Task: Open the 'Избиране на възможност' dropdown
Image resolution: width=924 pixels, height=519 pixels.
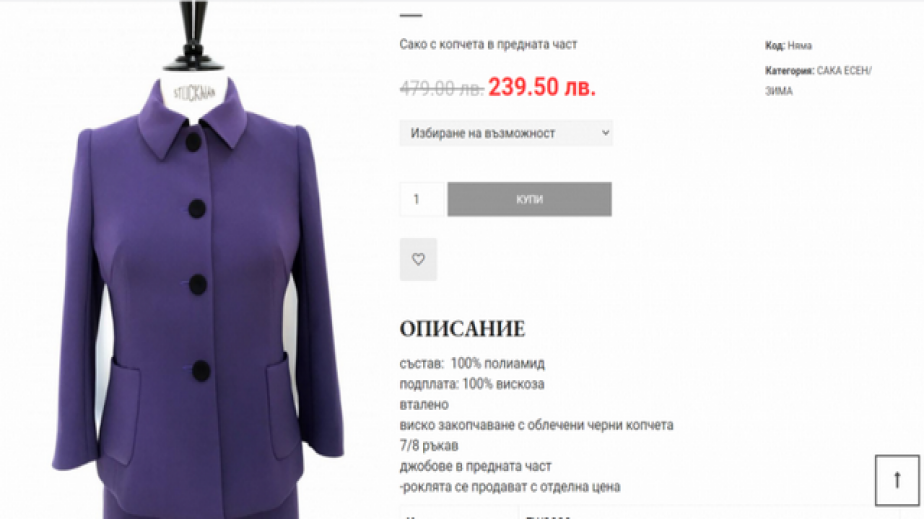Action: 506,133
